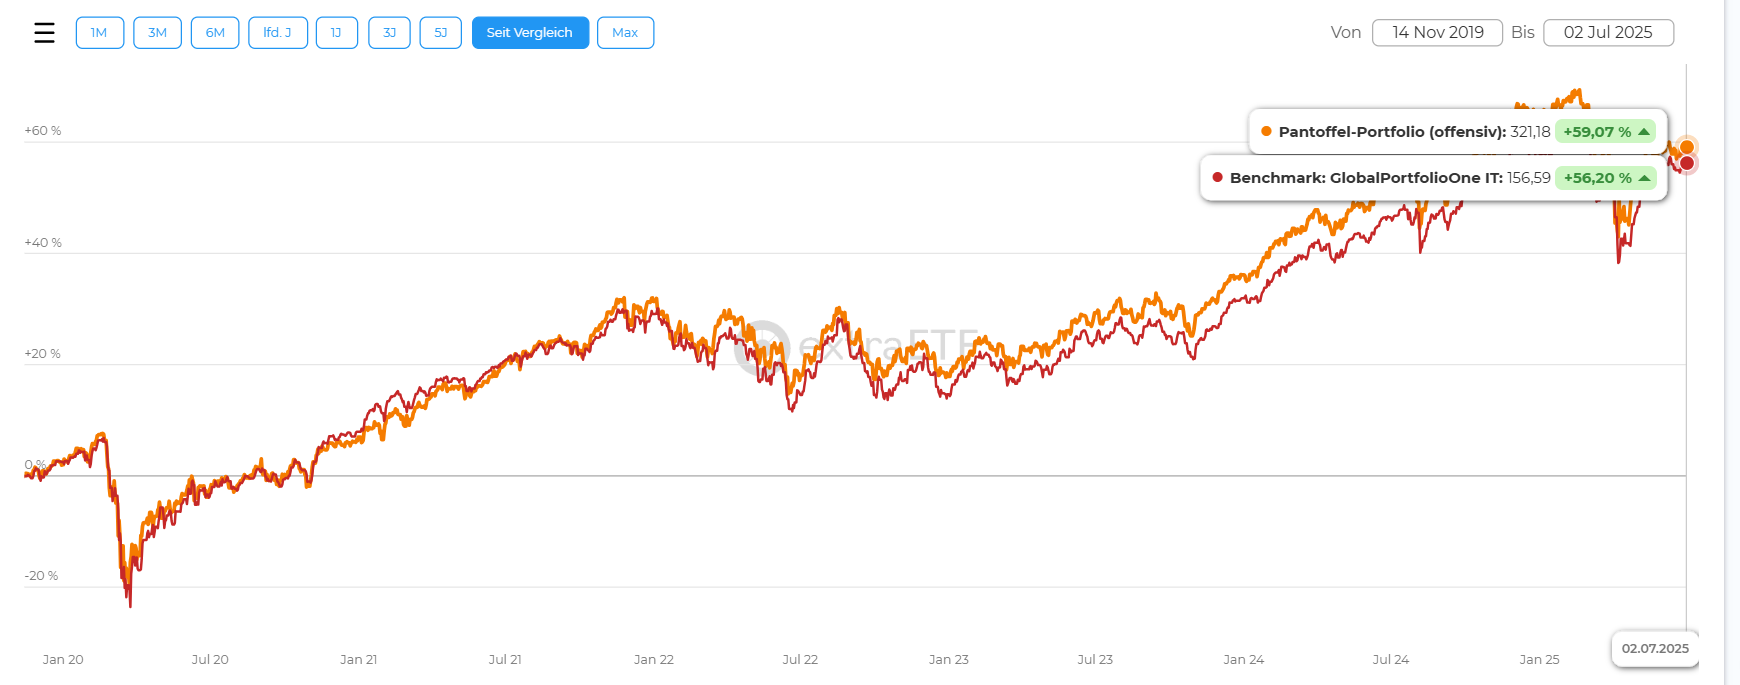Select the 3J time range
This screenshot has height=685, width=1740.
click(x=389, y=33)
